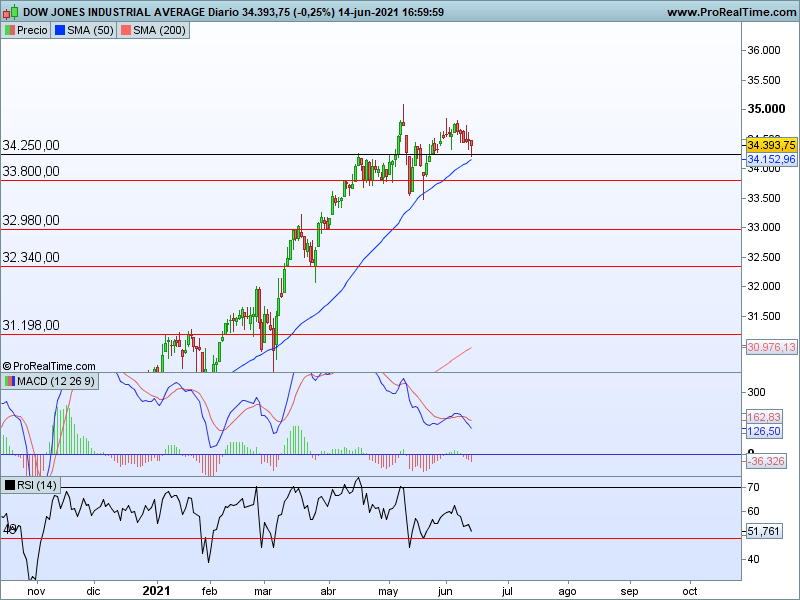Viewport: 800px width, 600px height.
Task: Open the www.ProRealTime.com link in the header
Action: [x=731, y=12]
